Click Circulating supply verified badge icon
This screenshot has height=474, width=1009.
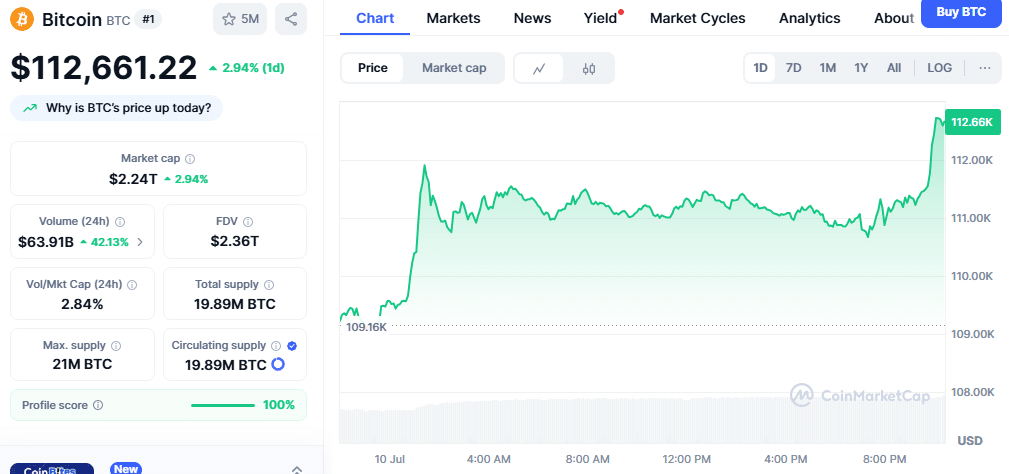(x=292, y=345)
